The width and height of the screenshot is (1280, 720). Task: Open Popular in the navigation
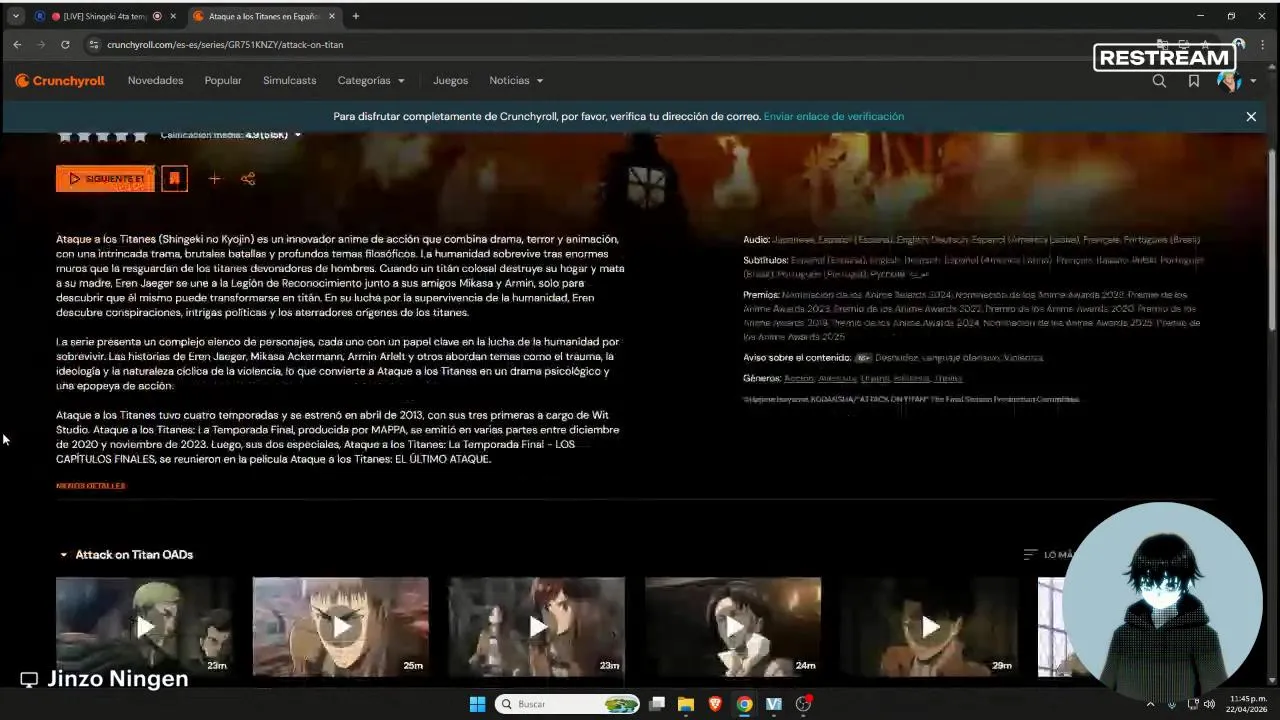[x=223, y=81]
